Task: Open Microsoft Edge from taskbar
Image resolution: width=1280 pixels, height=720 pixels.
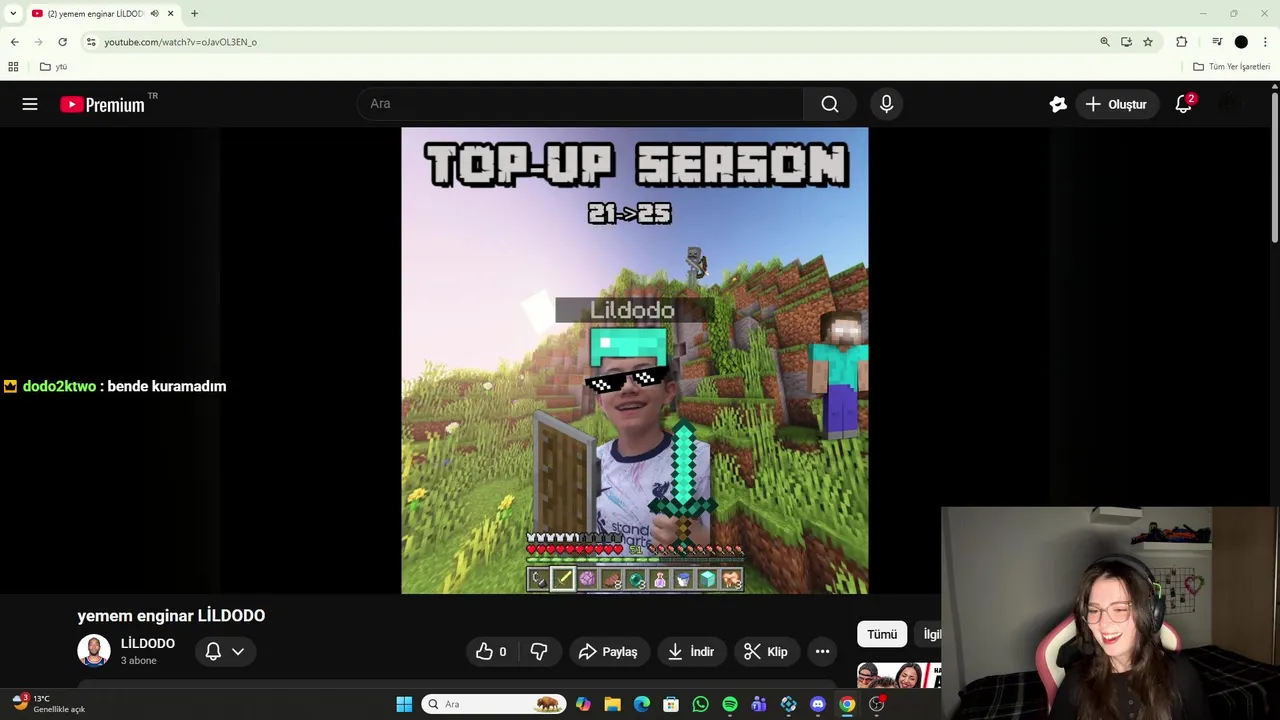Action: pyautogui.click(x=642, y=704)
